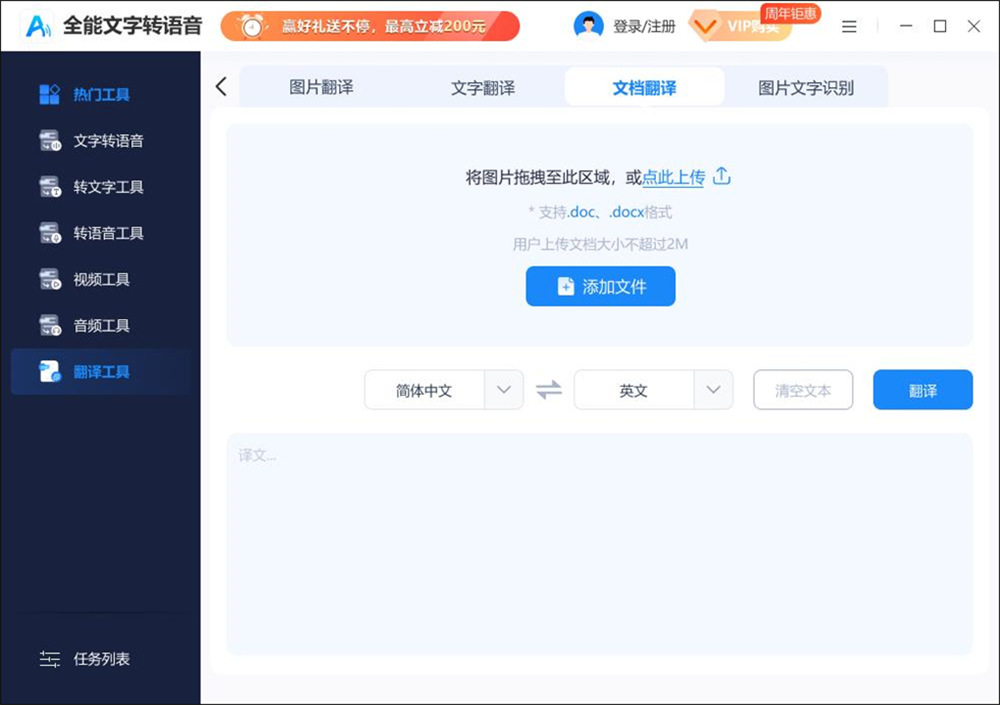The width and height of the screenshot is (1000, 705).
Task: Go back with the left arrow
Action: (221, 86)
